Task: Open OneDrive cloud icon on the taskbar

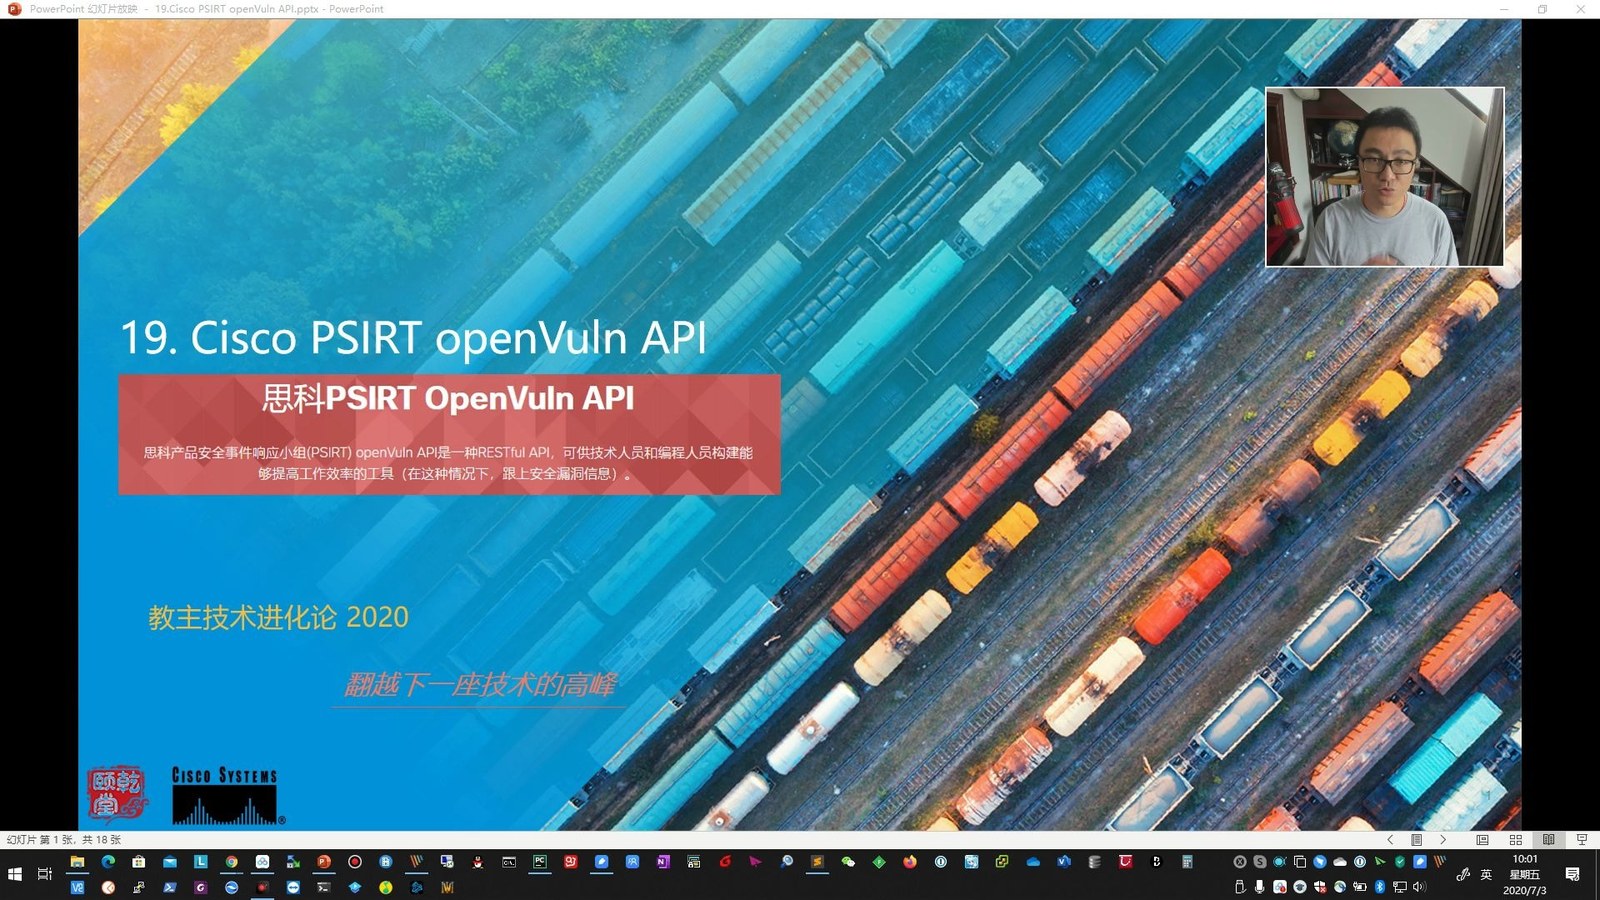Action: click(x=1033, y=861)
